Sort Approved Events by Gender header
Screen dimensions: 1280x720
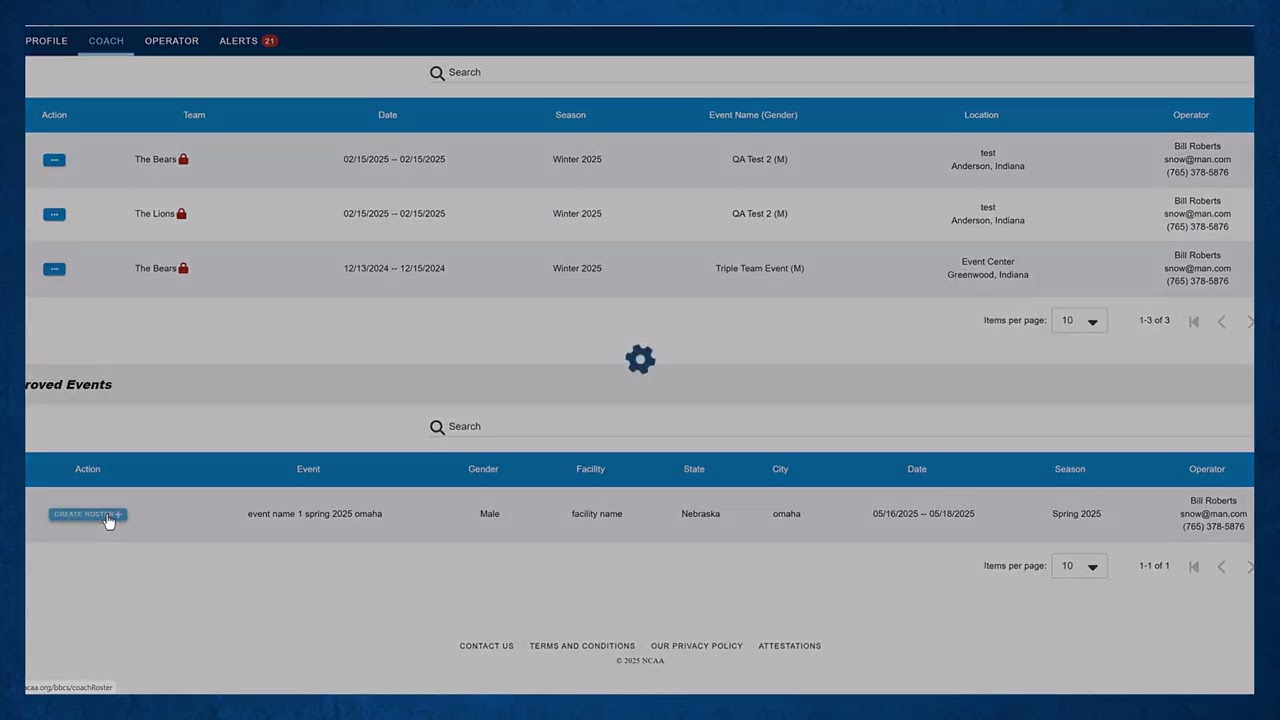coord(483,469)
